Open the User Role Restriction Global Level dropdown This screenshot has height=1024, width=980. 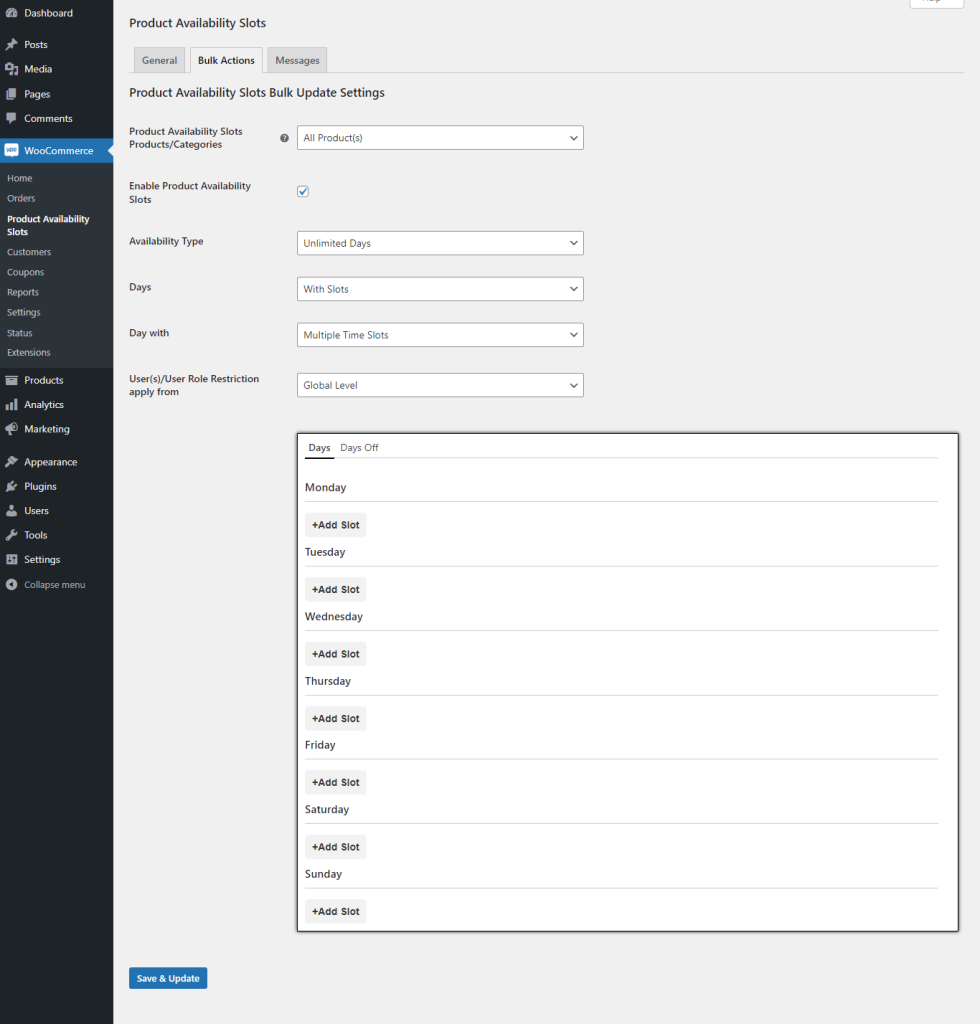point(440,385)
